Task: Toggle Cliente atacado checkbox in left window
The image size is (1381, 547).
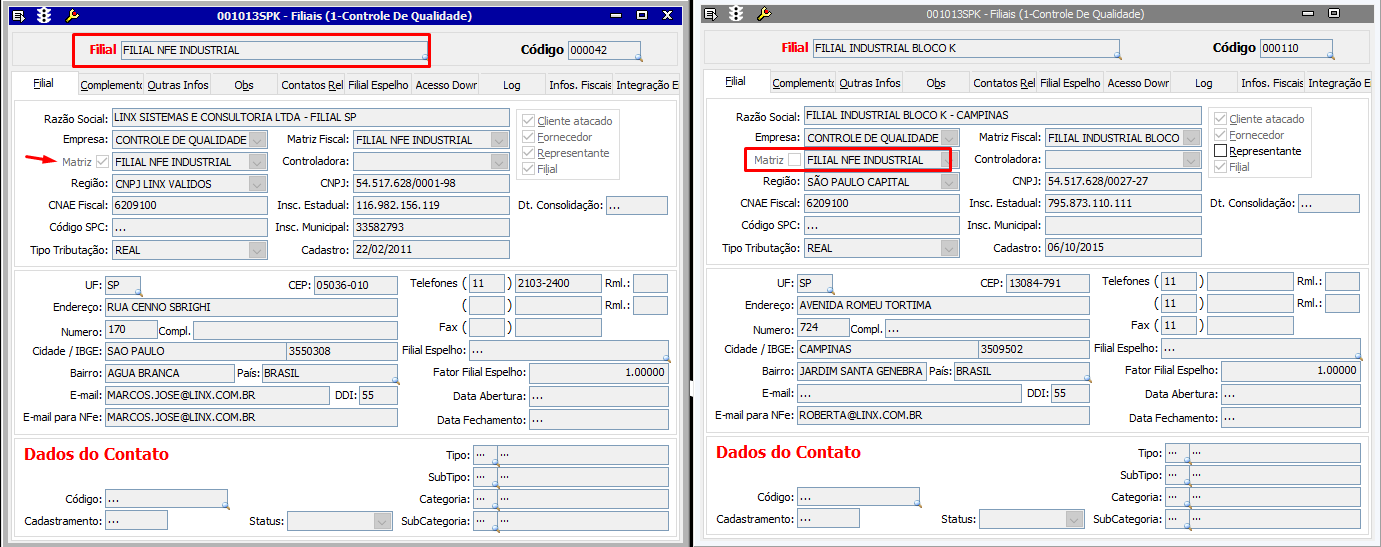Action: (528, 120)
